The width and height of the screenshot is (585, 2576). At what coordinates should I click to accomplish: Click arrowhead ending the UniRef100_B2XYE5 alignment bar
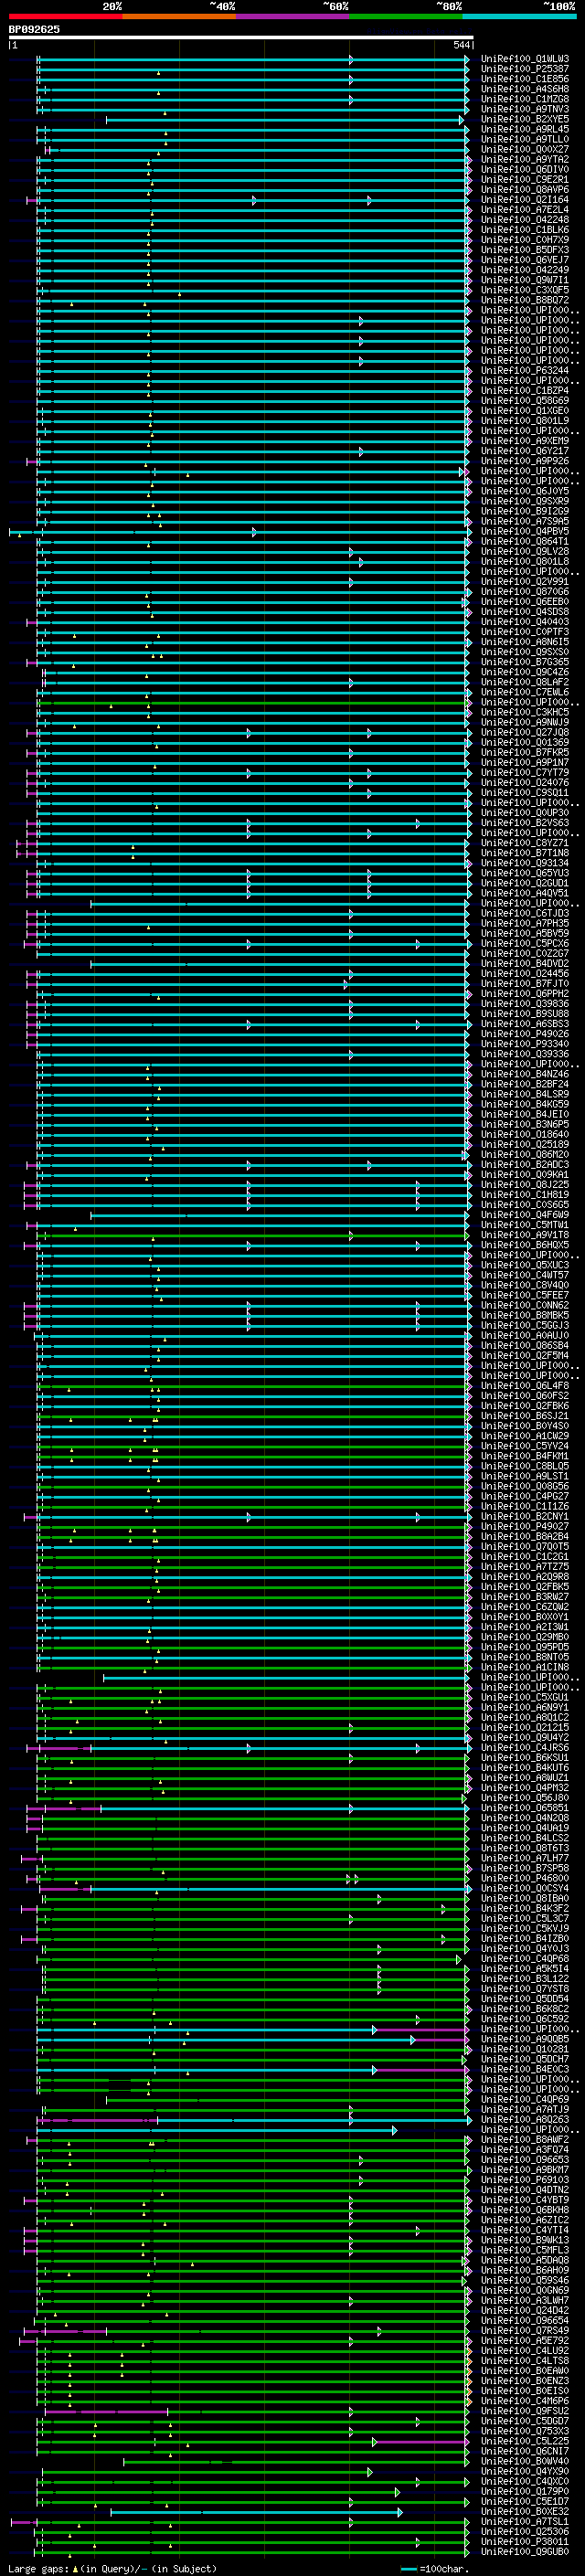tap(461, 120)
